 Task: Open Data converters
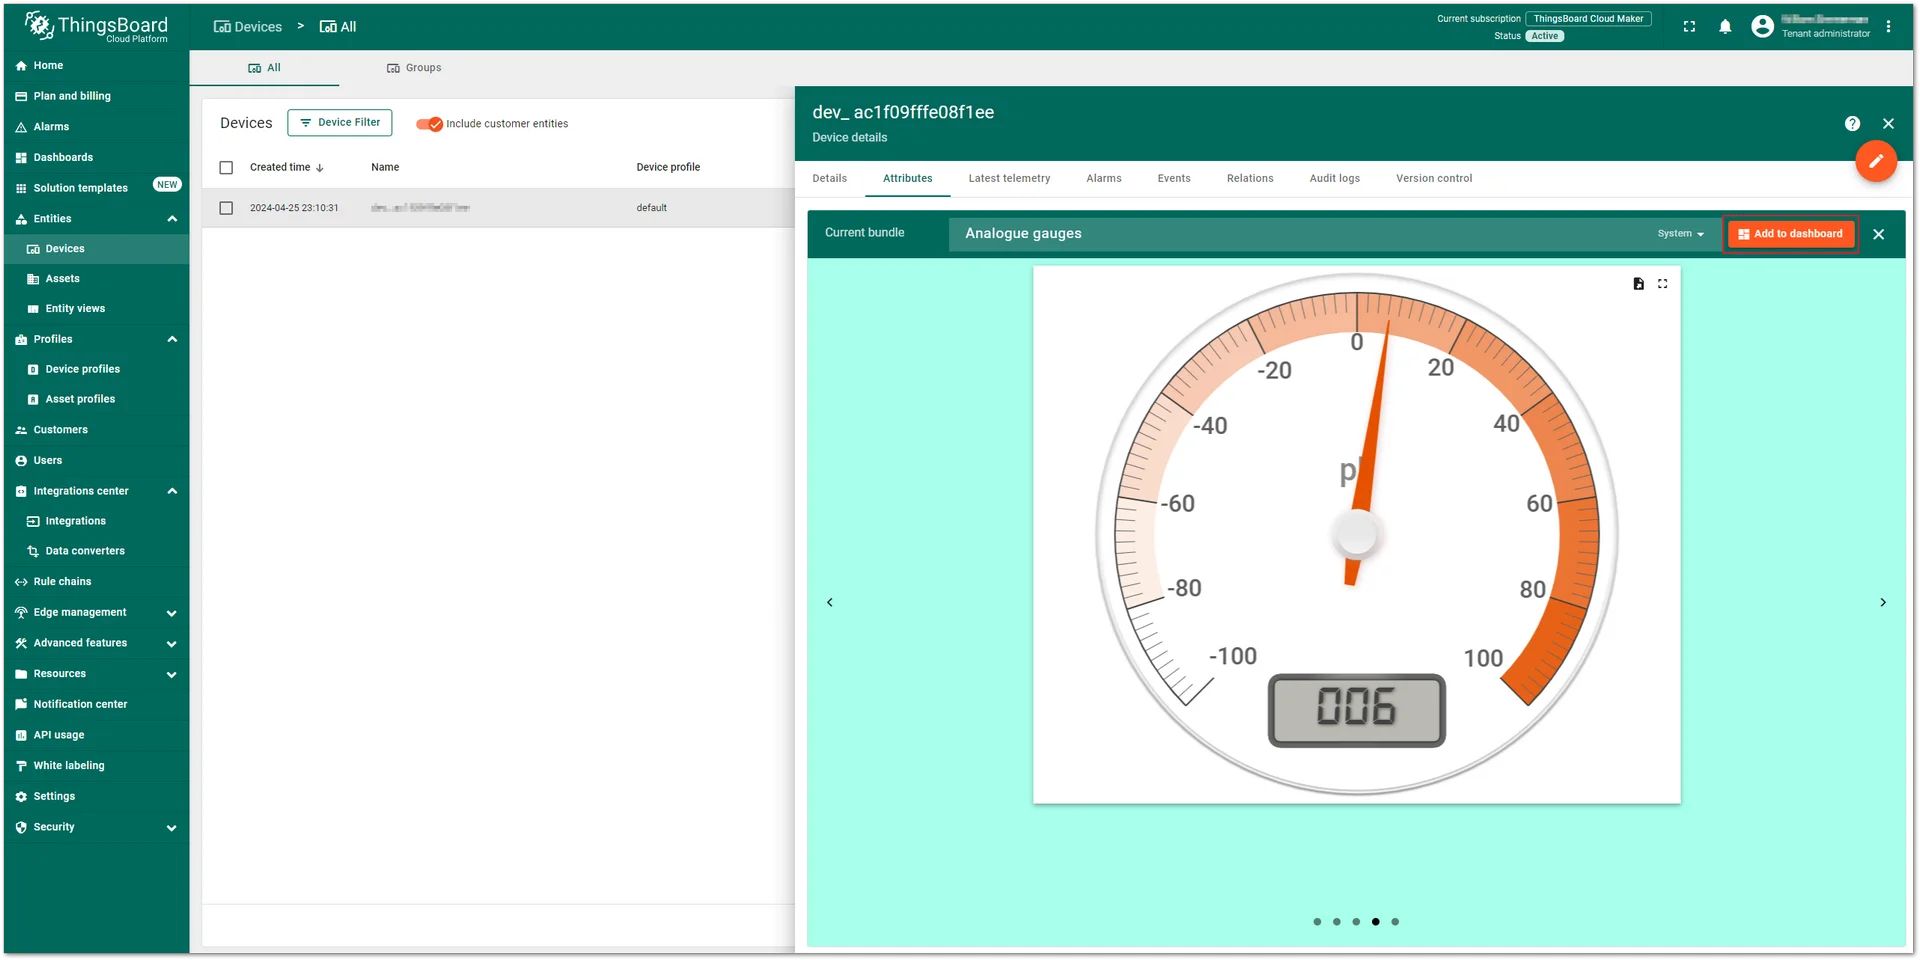96,551
